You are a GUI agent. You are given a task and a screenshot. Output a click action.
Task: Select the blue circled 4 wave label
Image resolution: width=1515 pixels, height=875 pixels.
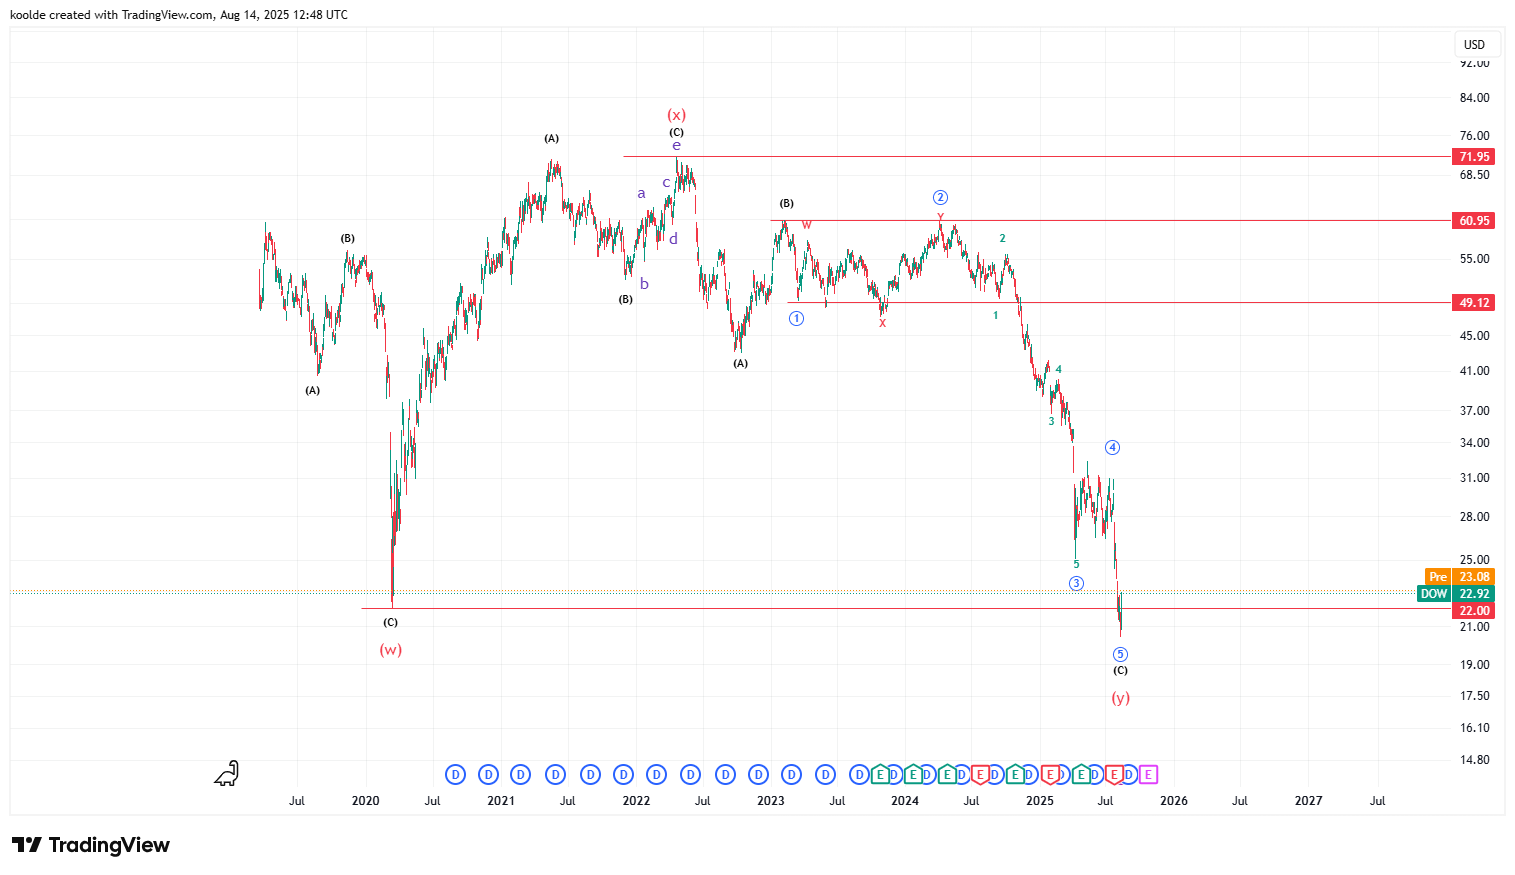click(x=1112, y=447)
